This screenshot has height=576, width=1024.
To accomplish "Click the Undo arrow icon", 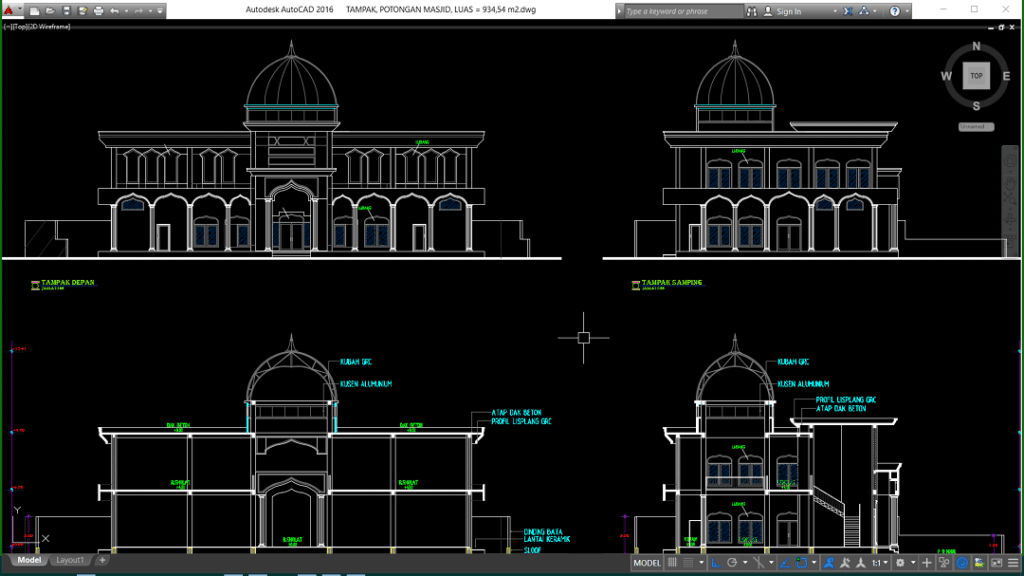I will tap(114, 11).
